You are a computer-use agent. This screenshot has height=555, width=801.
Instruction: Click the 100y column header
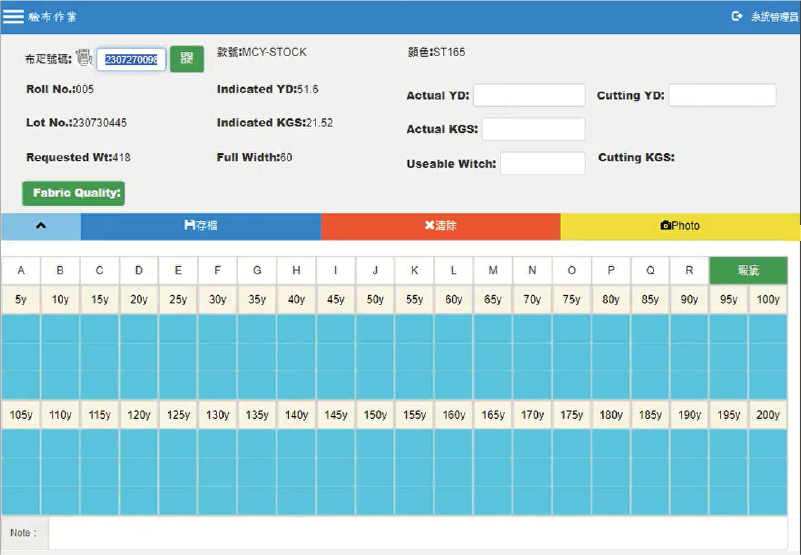click(x=768, y=299)
